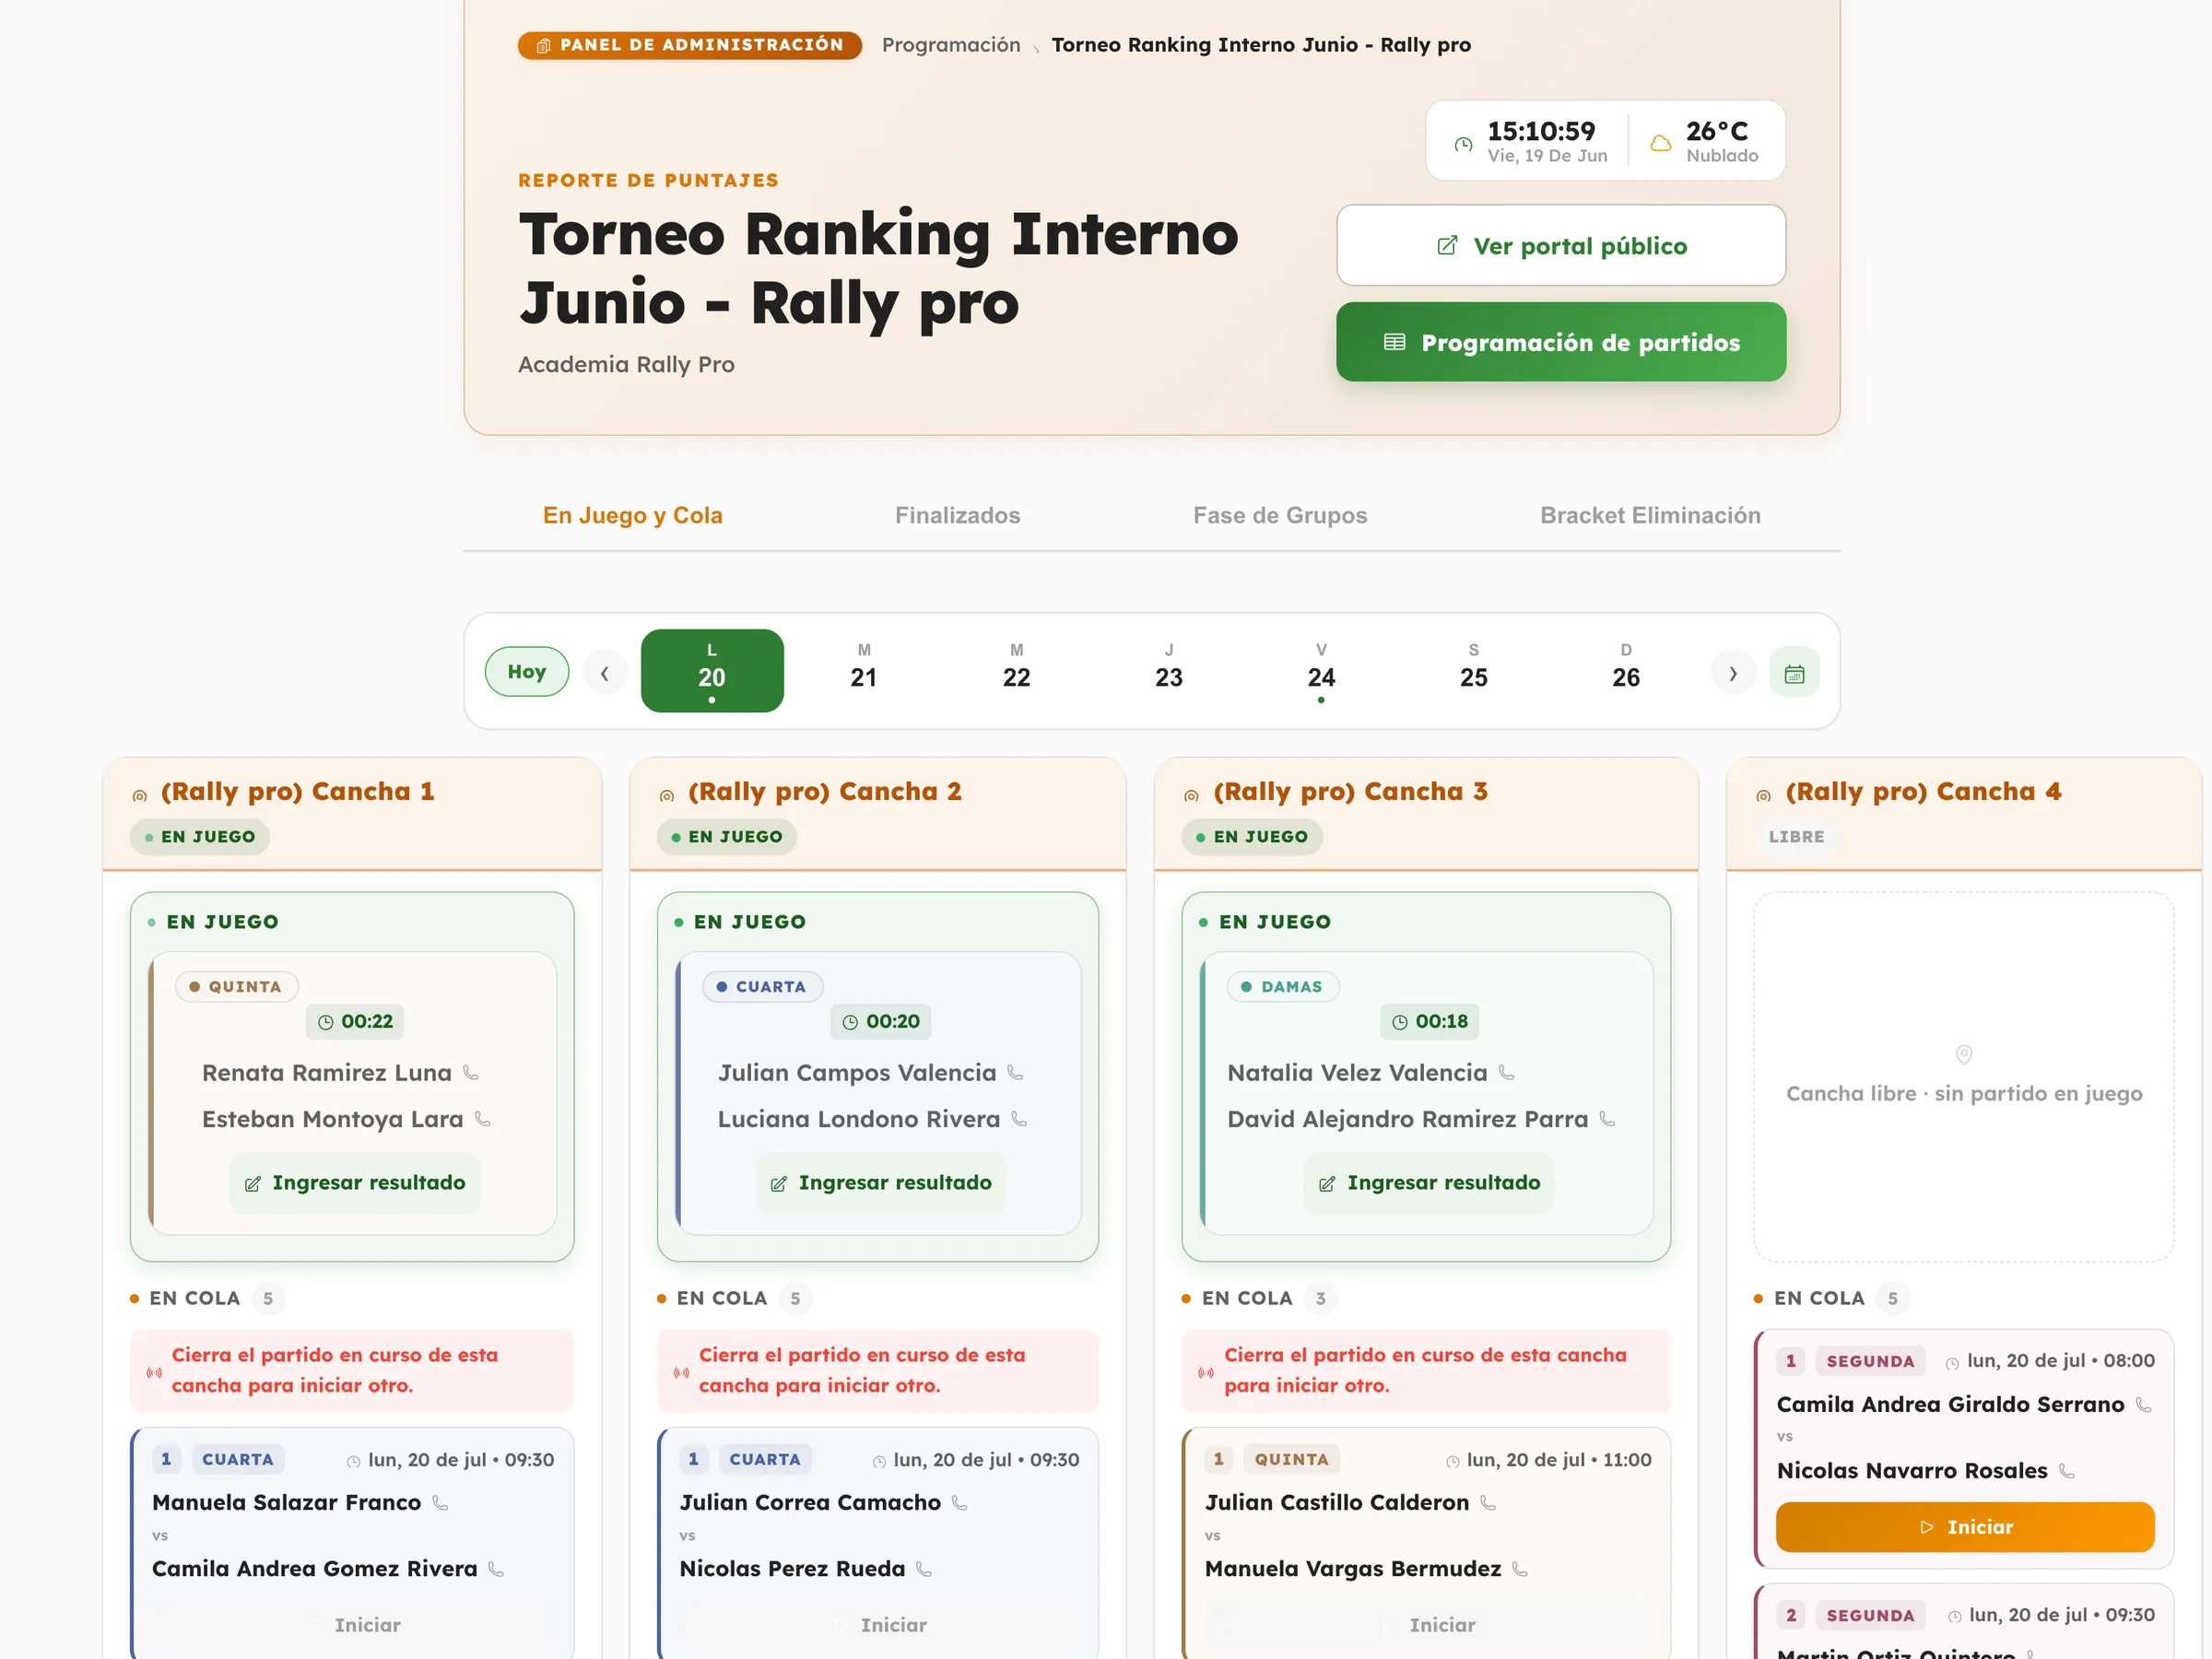Enter result for Renata Ramirez Luna match
2212x1659 pixels.
pyautogui.click(x=355, y=1183)
